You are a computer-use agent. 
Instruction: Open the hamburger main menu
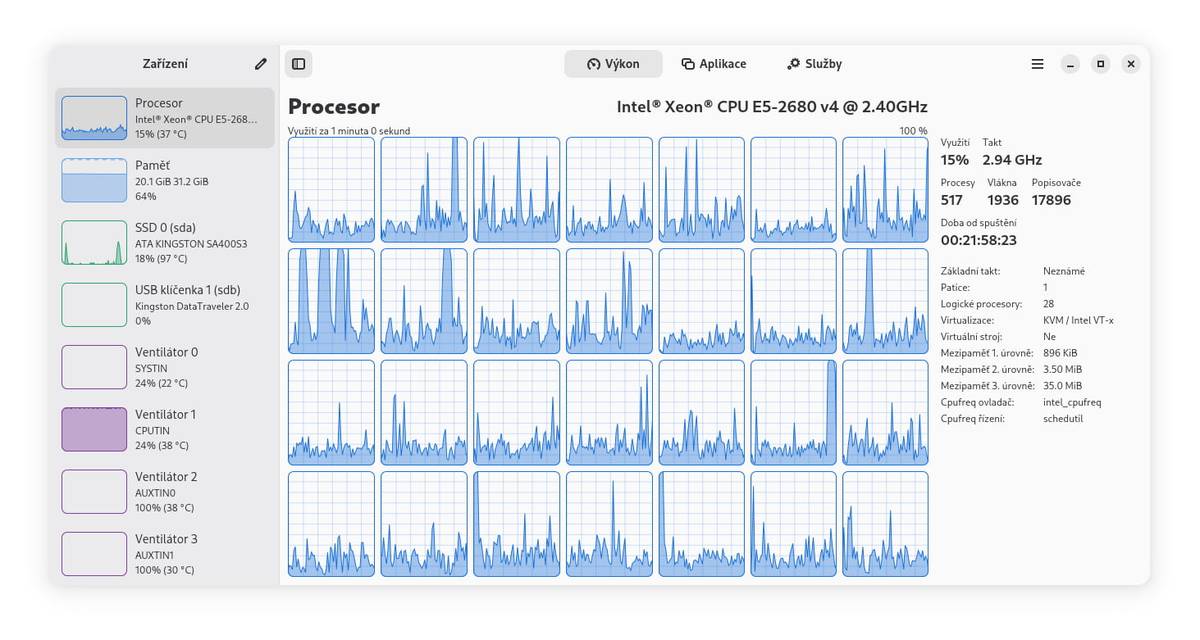point(1037,64)
